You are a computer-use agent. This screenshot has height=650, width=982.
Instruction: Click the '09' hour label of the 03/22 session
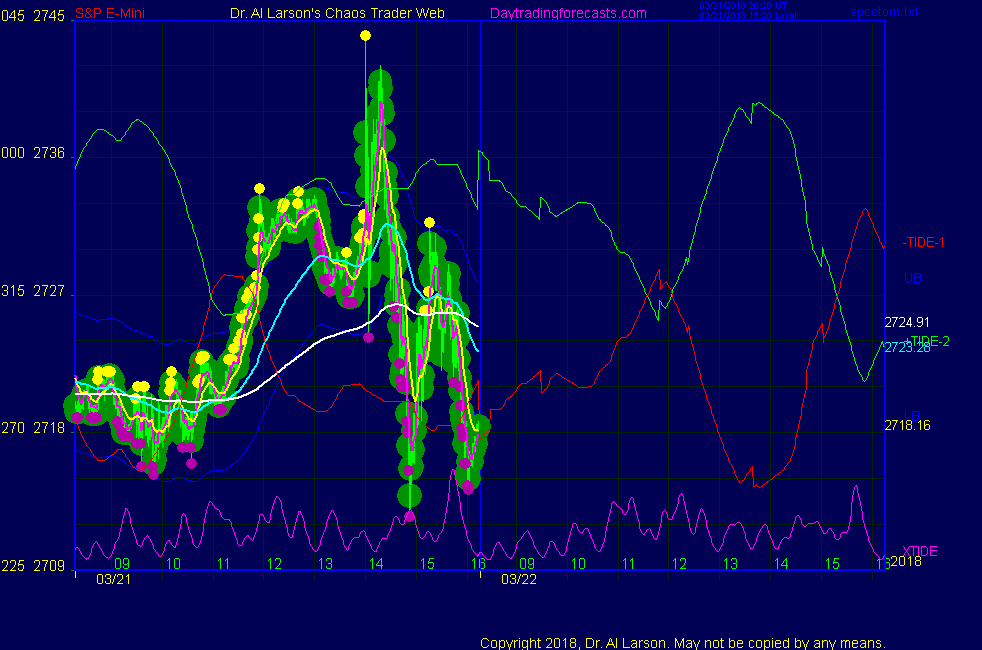[527, 564]
